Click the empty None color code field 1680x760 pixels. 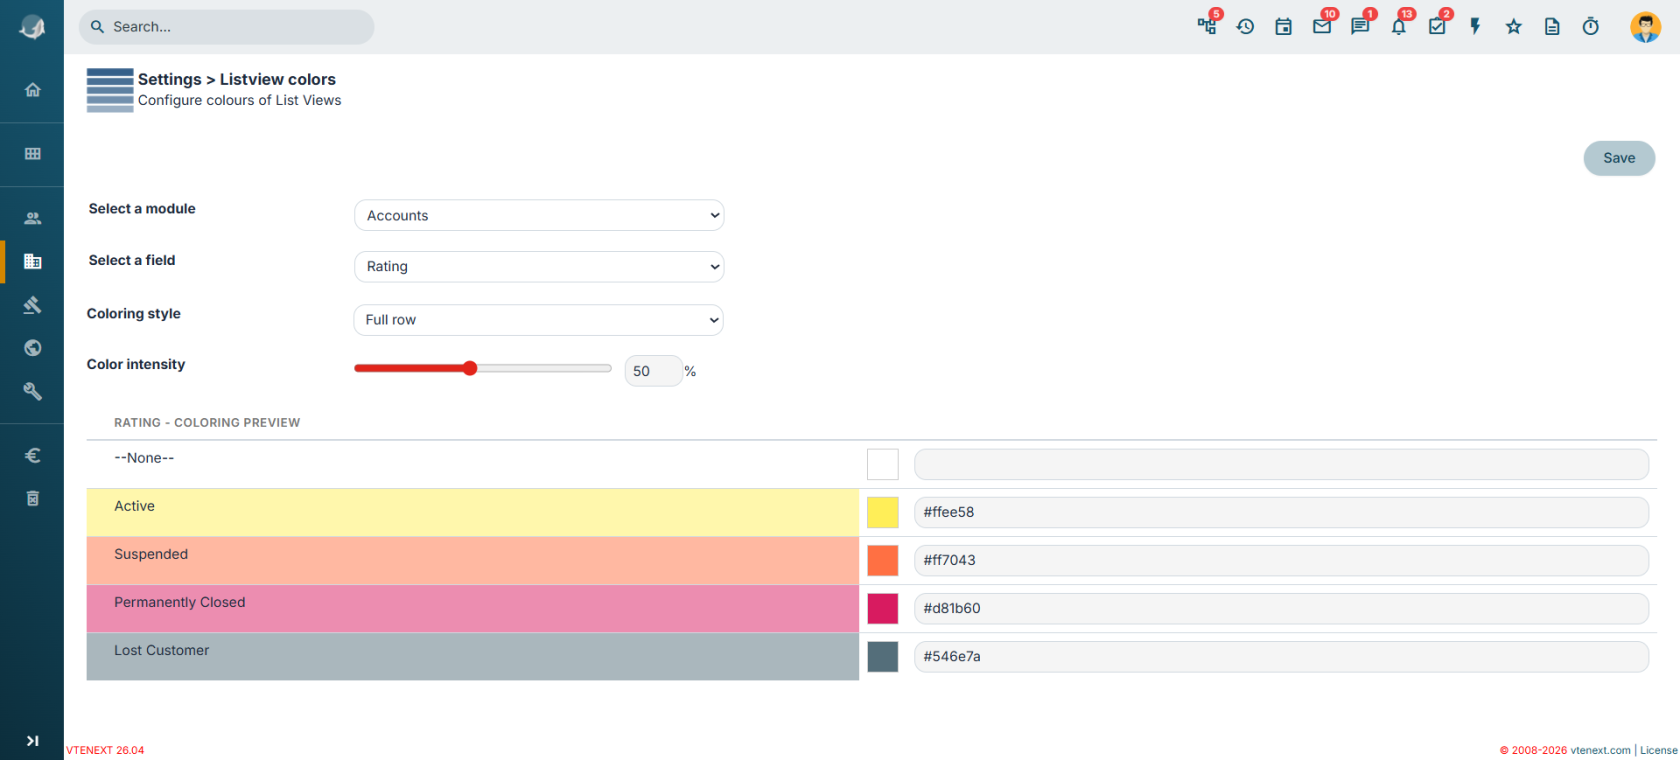tap(1281, 464)
